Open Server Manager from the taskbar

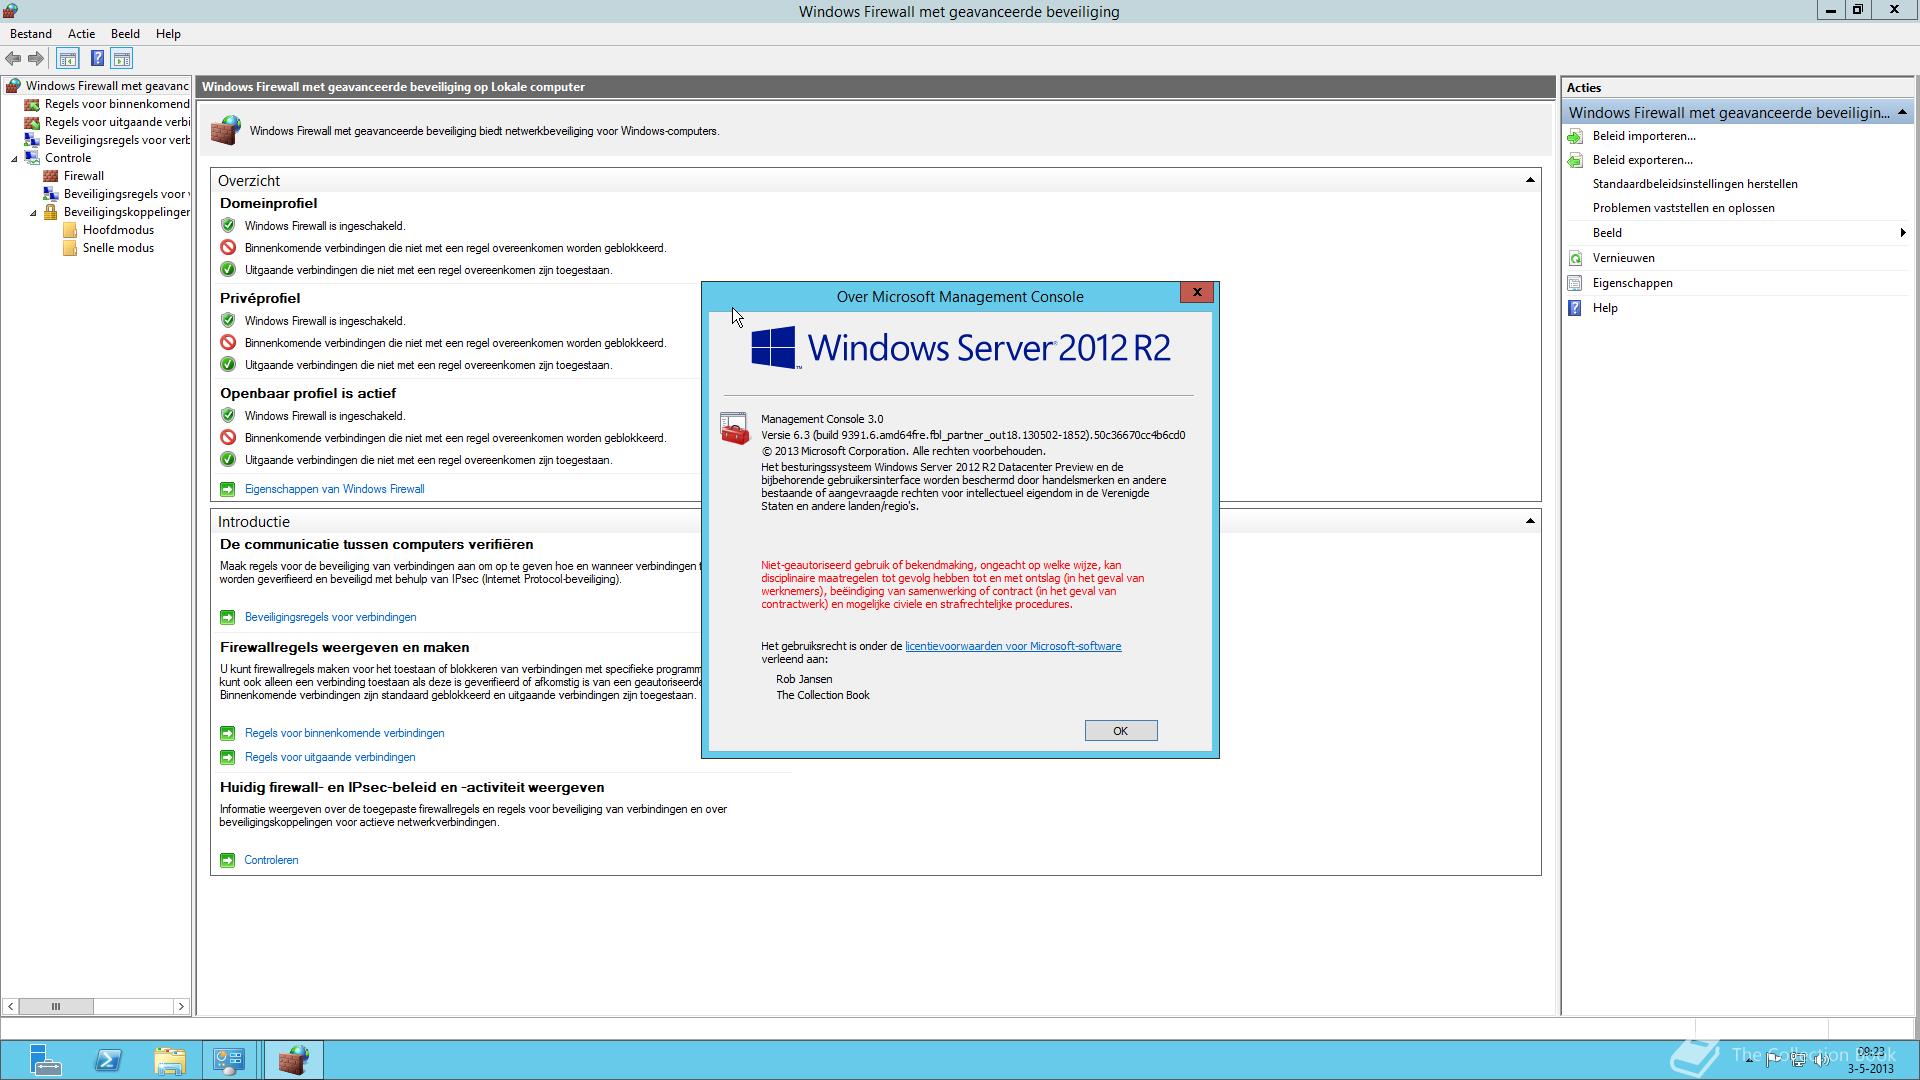(x=45, y=1060)
